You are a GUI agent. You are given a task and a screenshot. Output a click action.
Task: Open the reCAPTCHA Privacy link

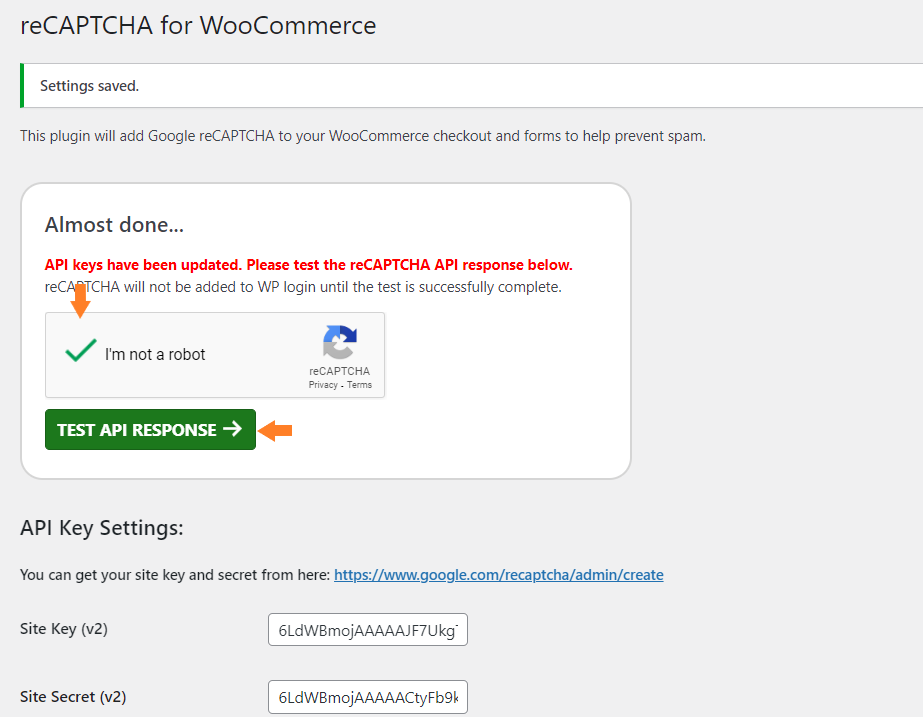tap(323, 385)
